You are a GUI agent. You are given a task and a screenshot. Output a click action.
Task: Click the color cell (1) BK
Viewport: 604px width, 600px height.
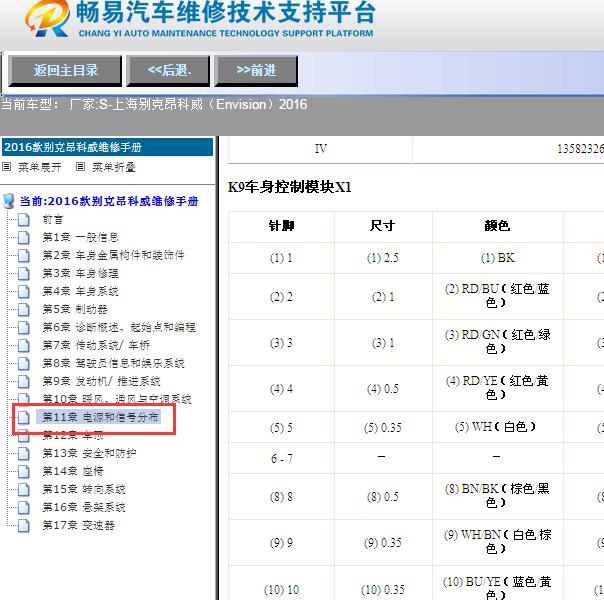(497, 258)
